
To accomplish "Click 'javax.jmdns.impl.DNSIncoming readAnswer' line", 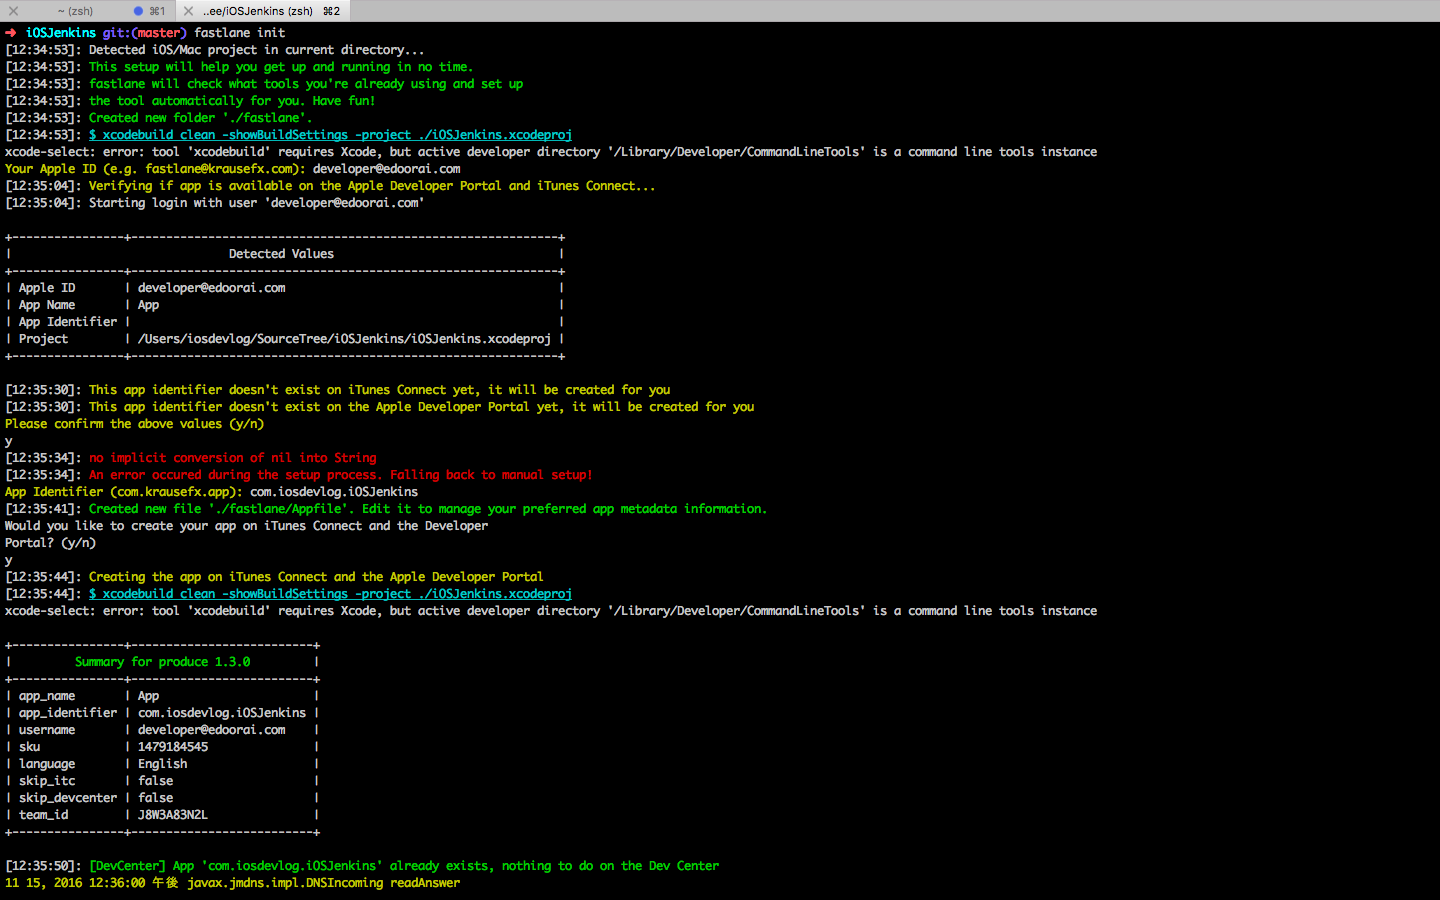I will tap(324, 883).
